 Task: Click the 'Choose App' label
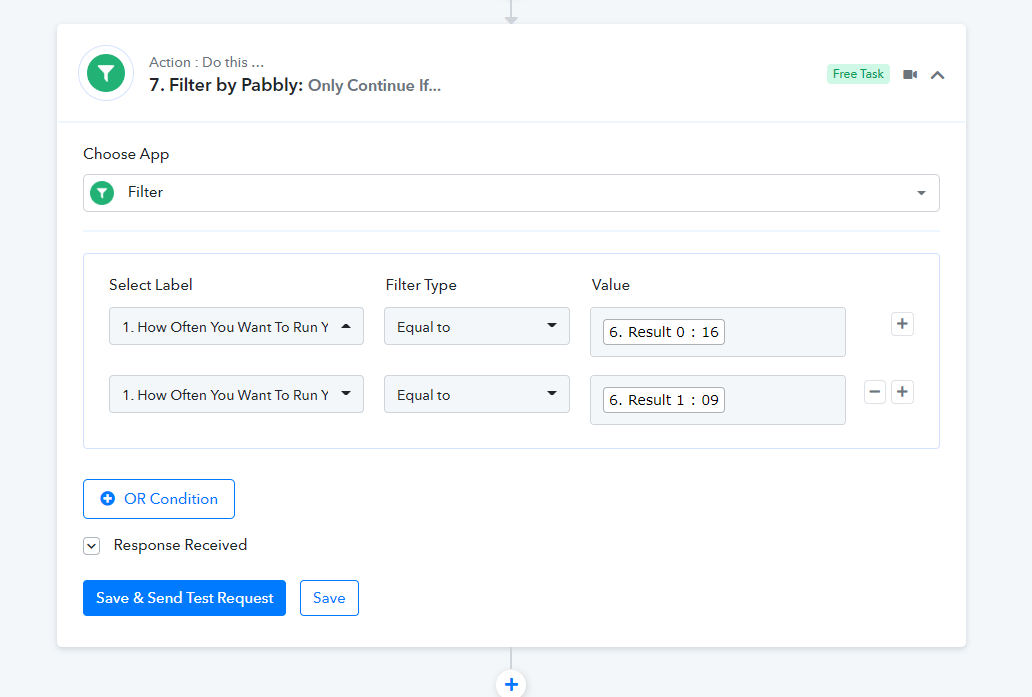click(x=126, y=154)
